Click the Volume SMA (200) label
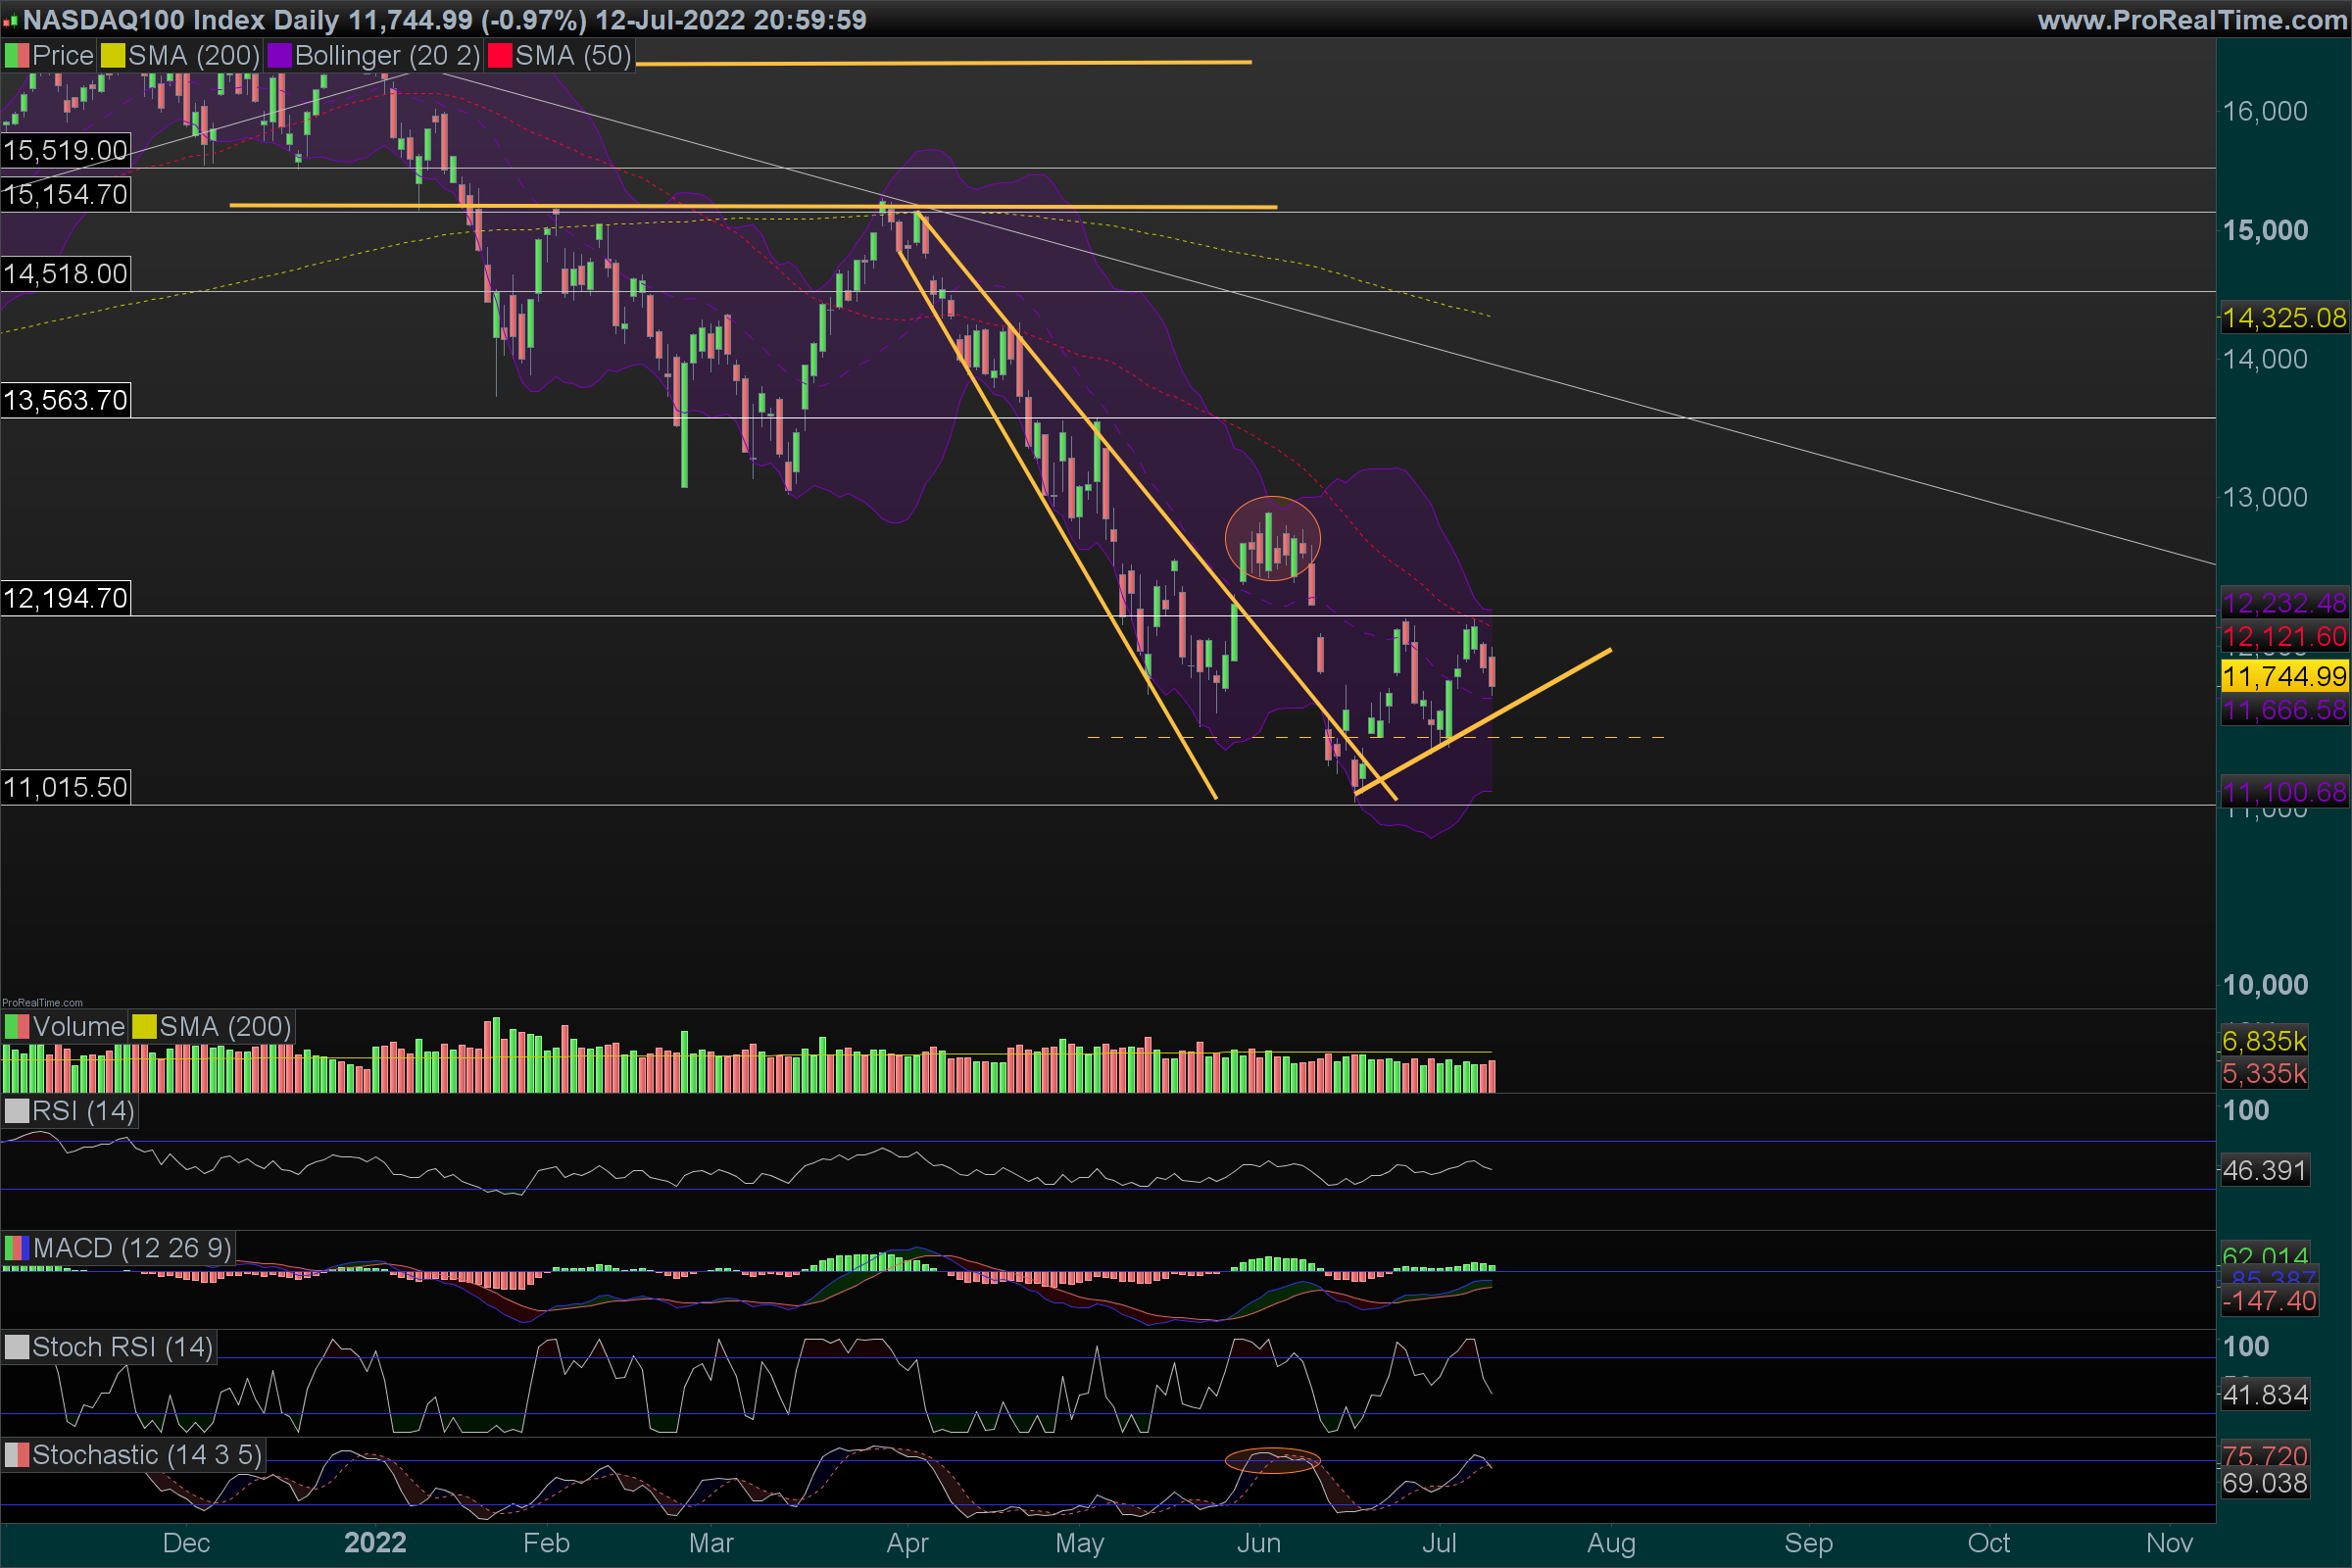The height and width of the screenshot is (1568, 2352). point(225,1027)
